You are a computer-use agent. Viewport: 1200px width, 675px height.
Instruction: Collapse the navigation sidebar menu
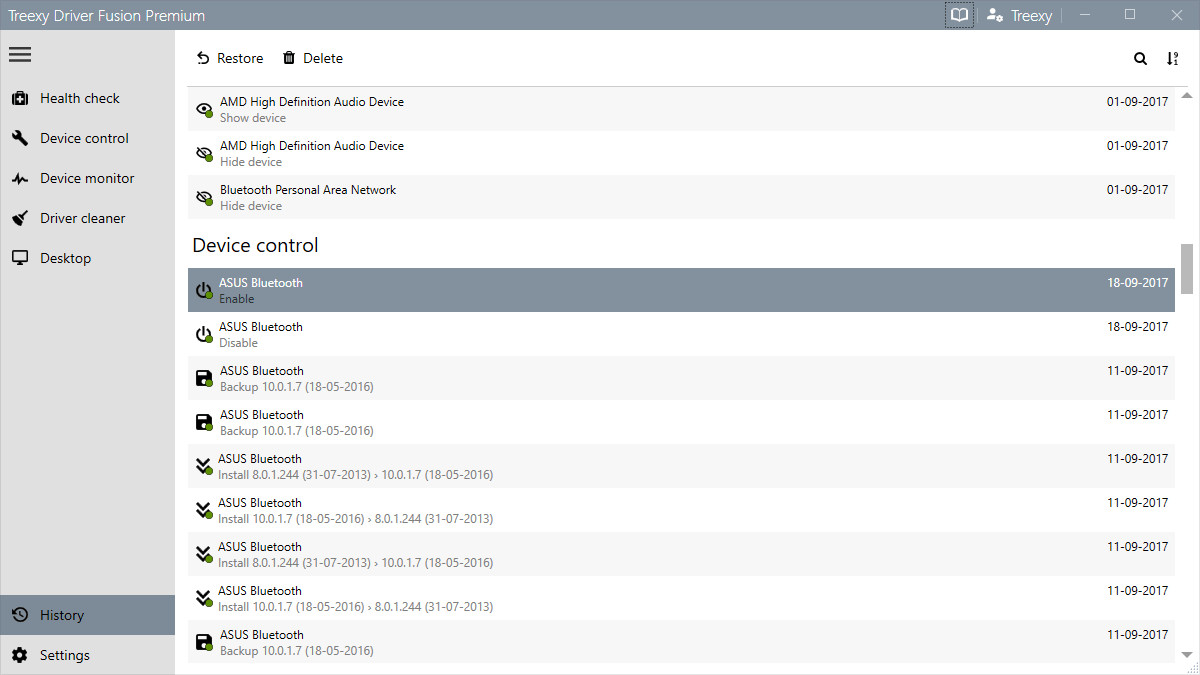tap(20, 54)
